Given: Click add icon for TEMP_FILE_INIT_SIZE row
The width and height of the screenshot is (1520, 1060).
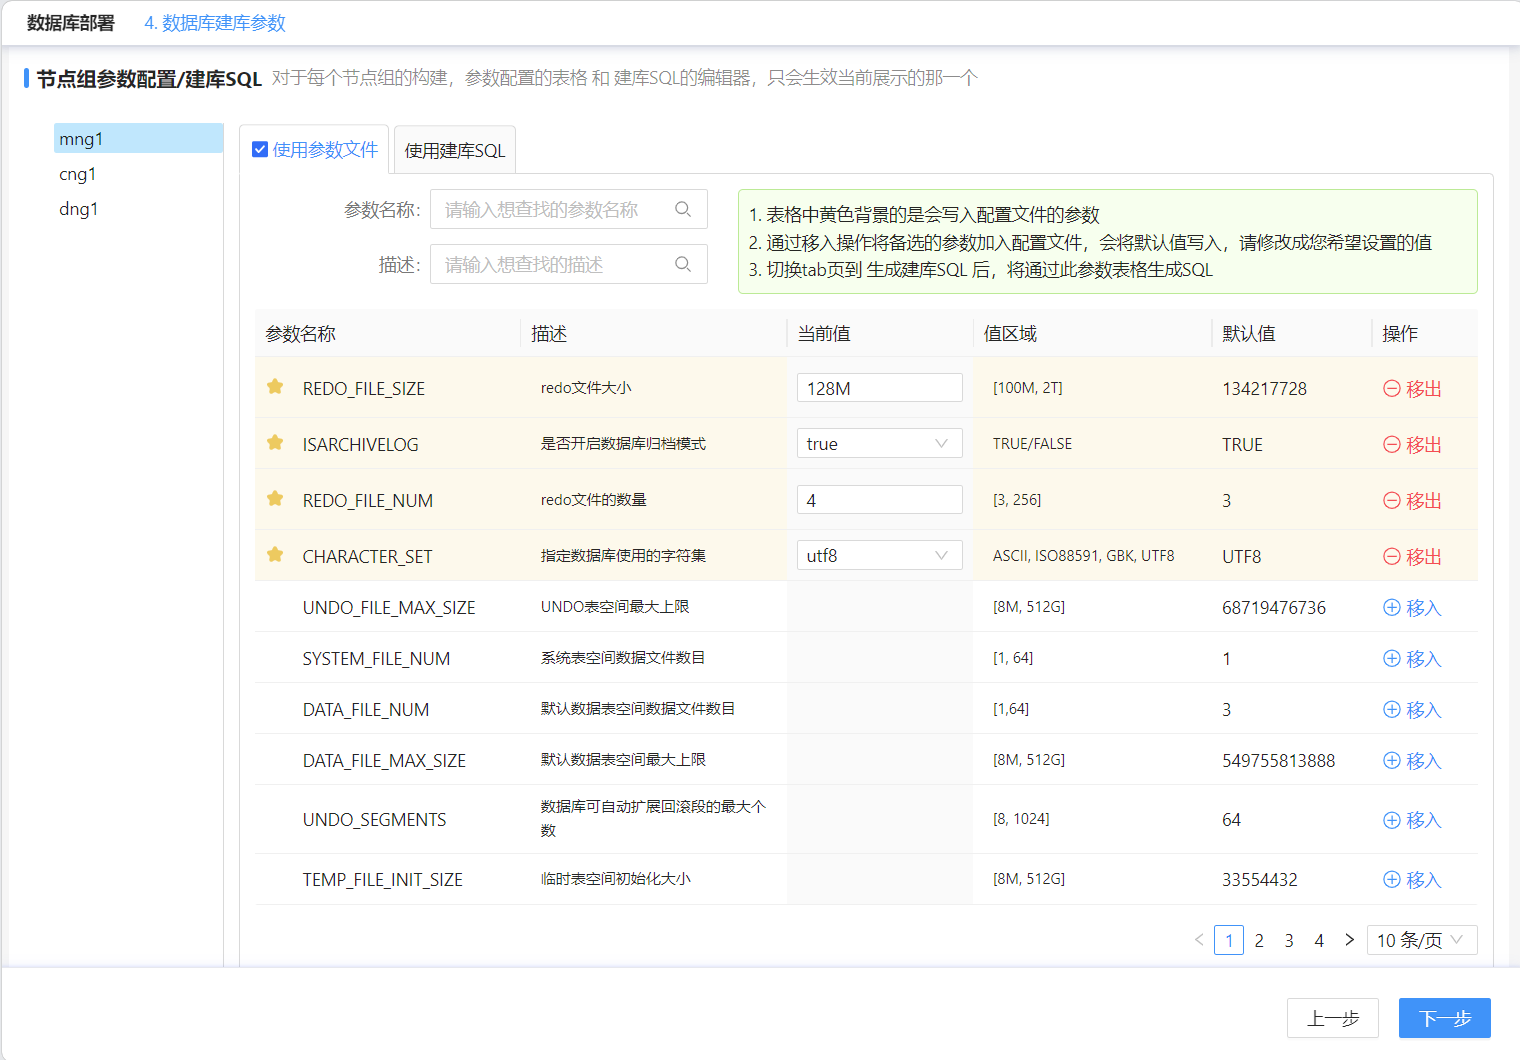Looking at the screenshot, I should [1391, 880].
